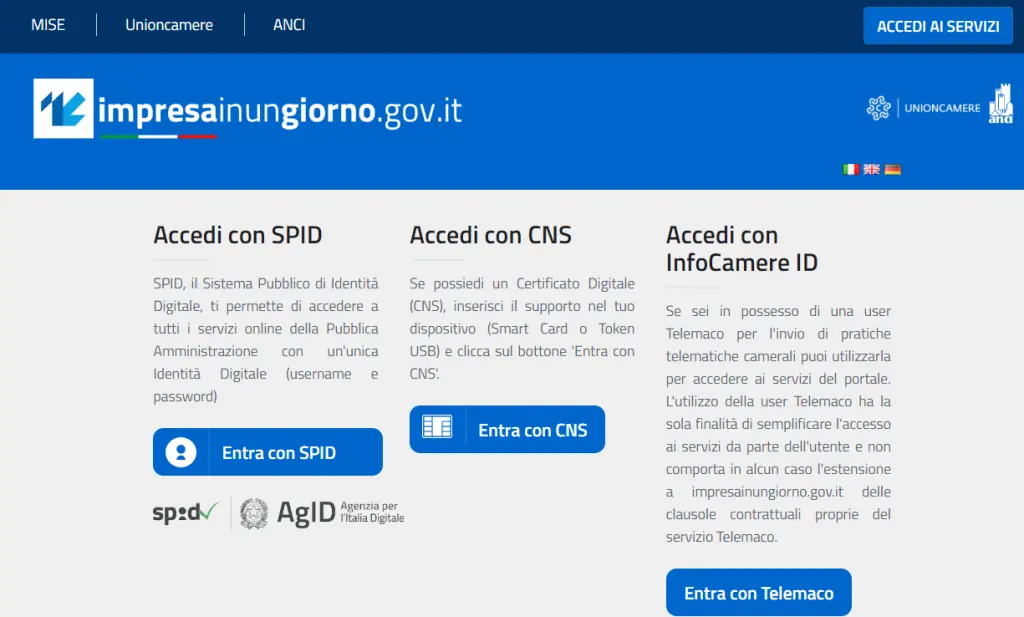Click the user avatar icon on SPID button
Image resolution: width=1024 pixels, height=617 pixels.
click(181, 452)
